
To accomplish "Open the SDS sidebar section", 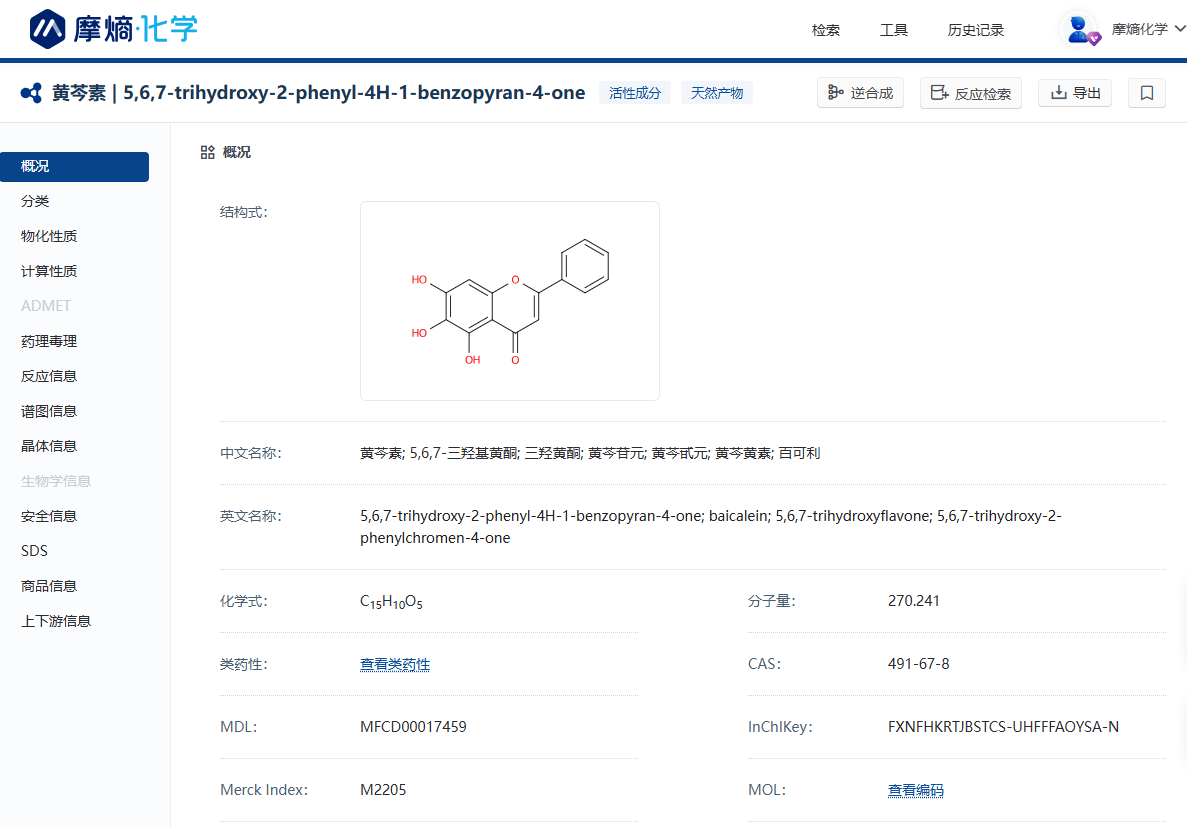I will (x=34, y=551).
